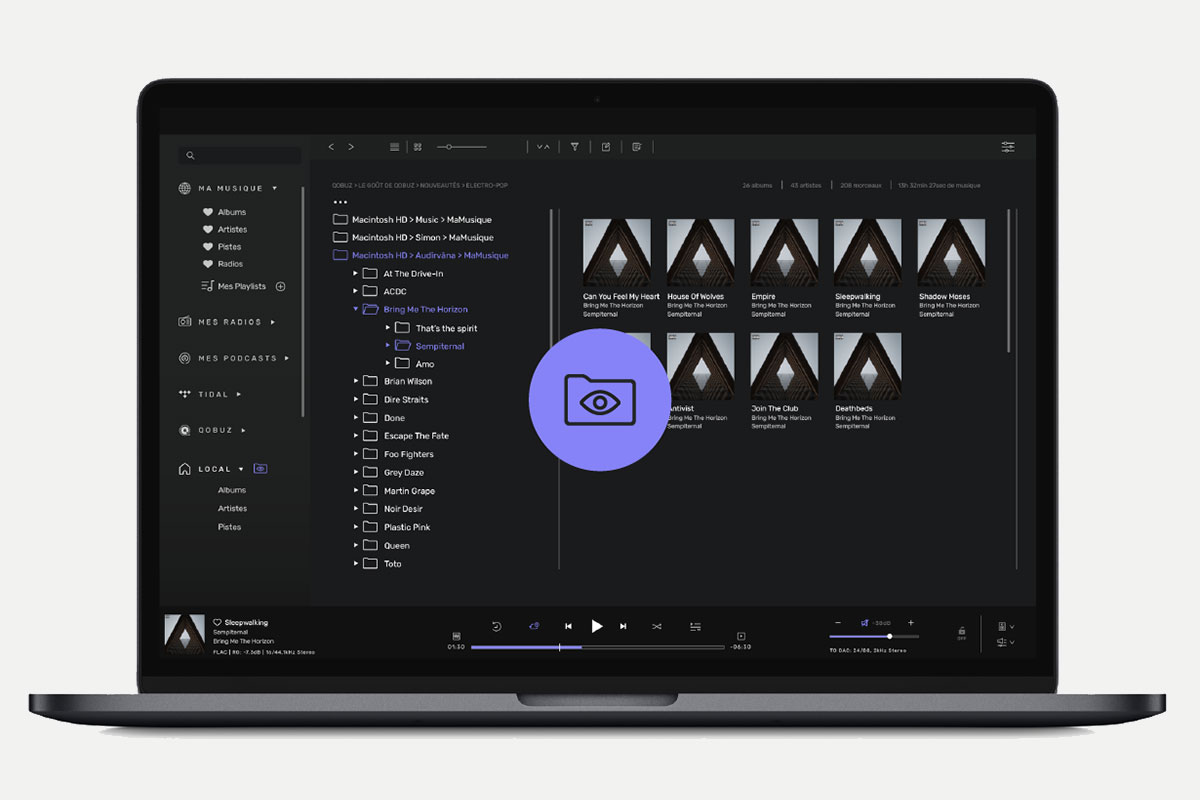
Task: Open the search field with the magnifier icon
Action: click(190, 155)
